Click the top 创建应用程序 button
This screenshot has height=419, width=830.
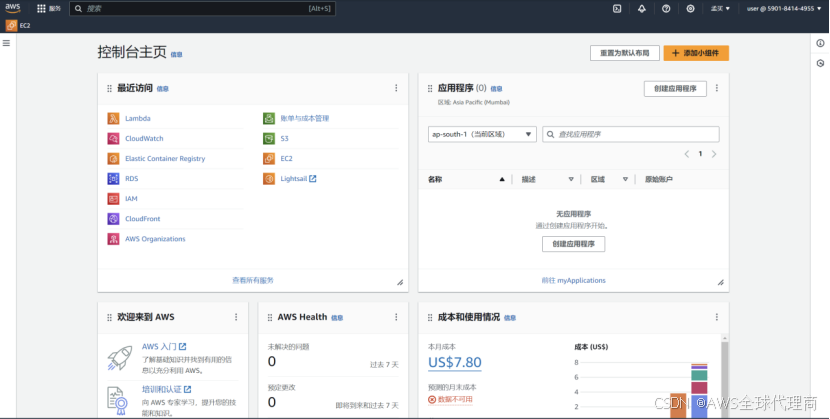(675, 88)
